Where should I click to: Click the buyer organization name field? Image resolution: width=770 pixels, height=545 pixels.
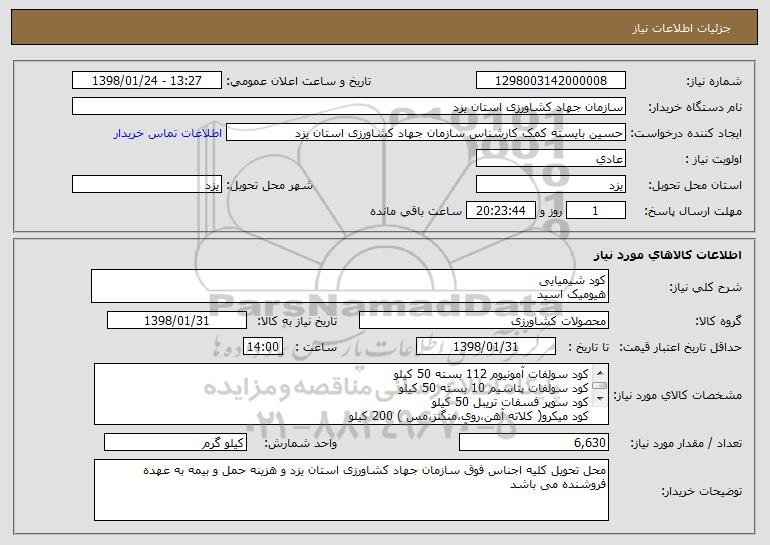(349, 106)
